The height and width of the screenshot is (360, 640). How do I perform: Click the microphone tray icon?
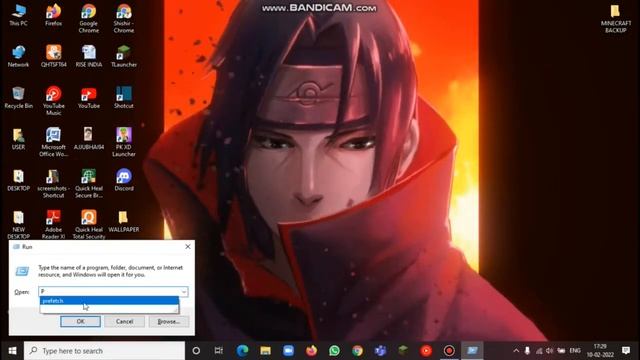pos(527,351)
